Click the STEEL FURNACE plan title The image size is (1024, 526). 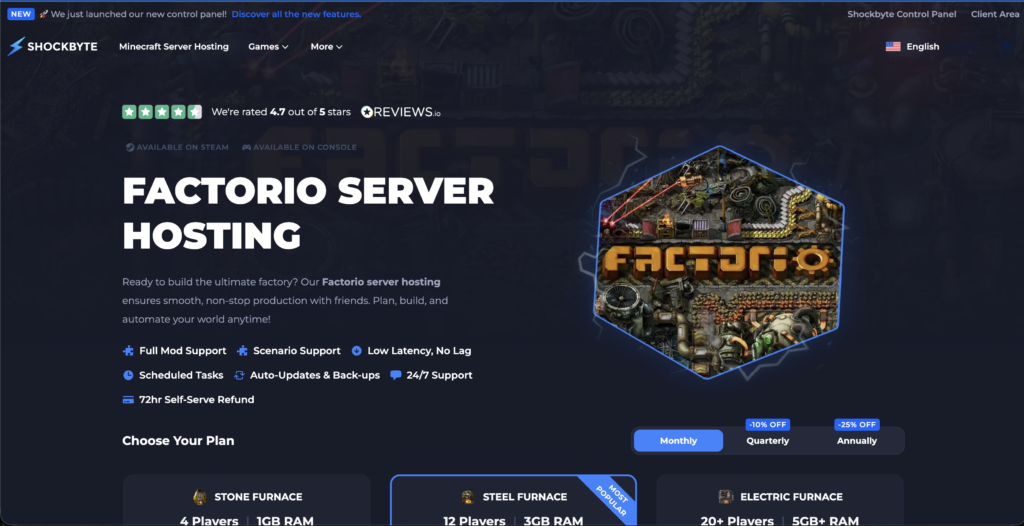click(525, 497)
